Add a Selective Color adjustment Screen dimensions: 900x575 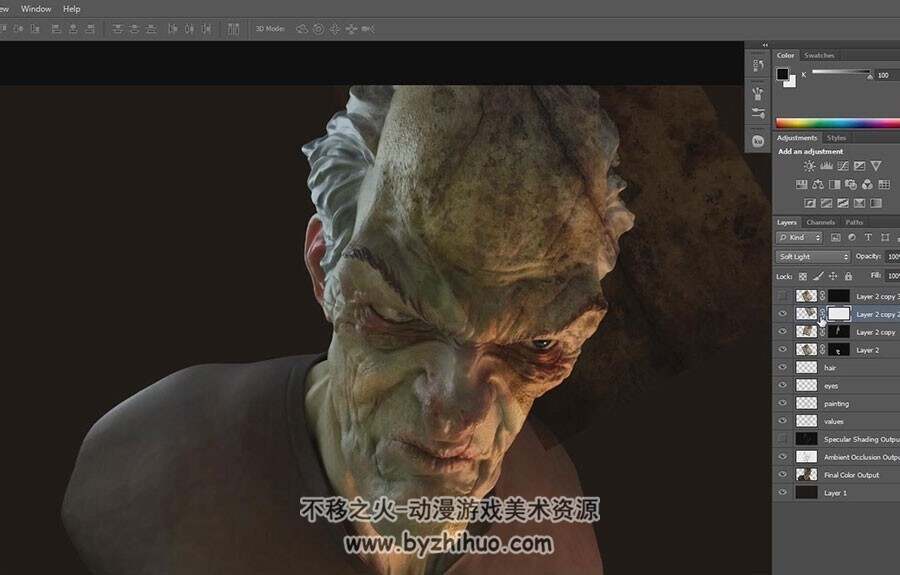859,203
